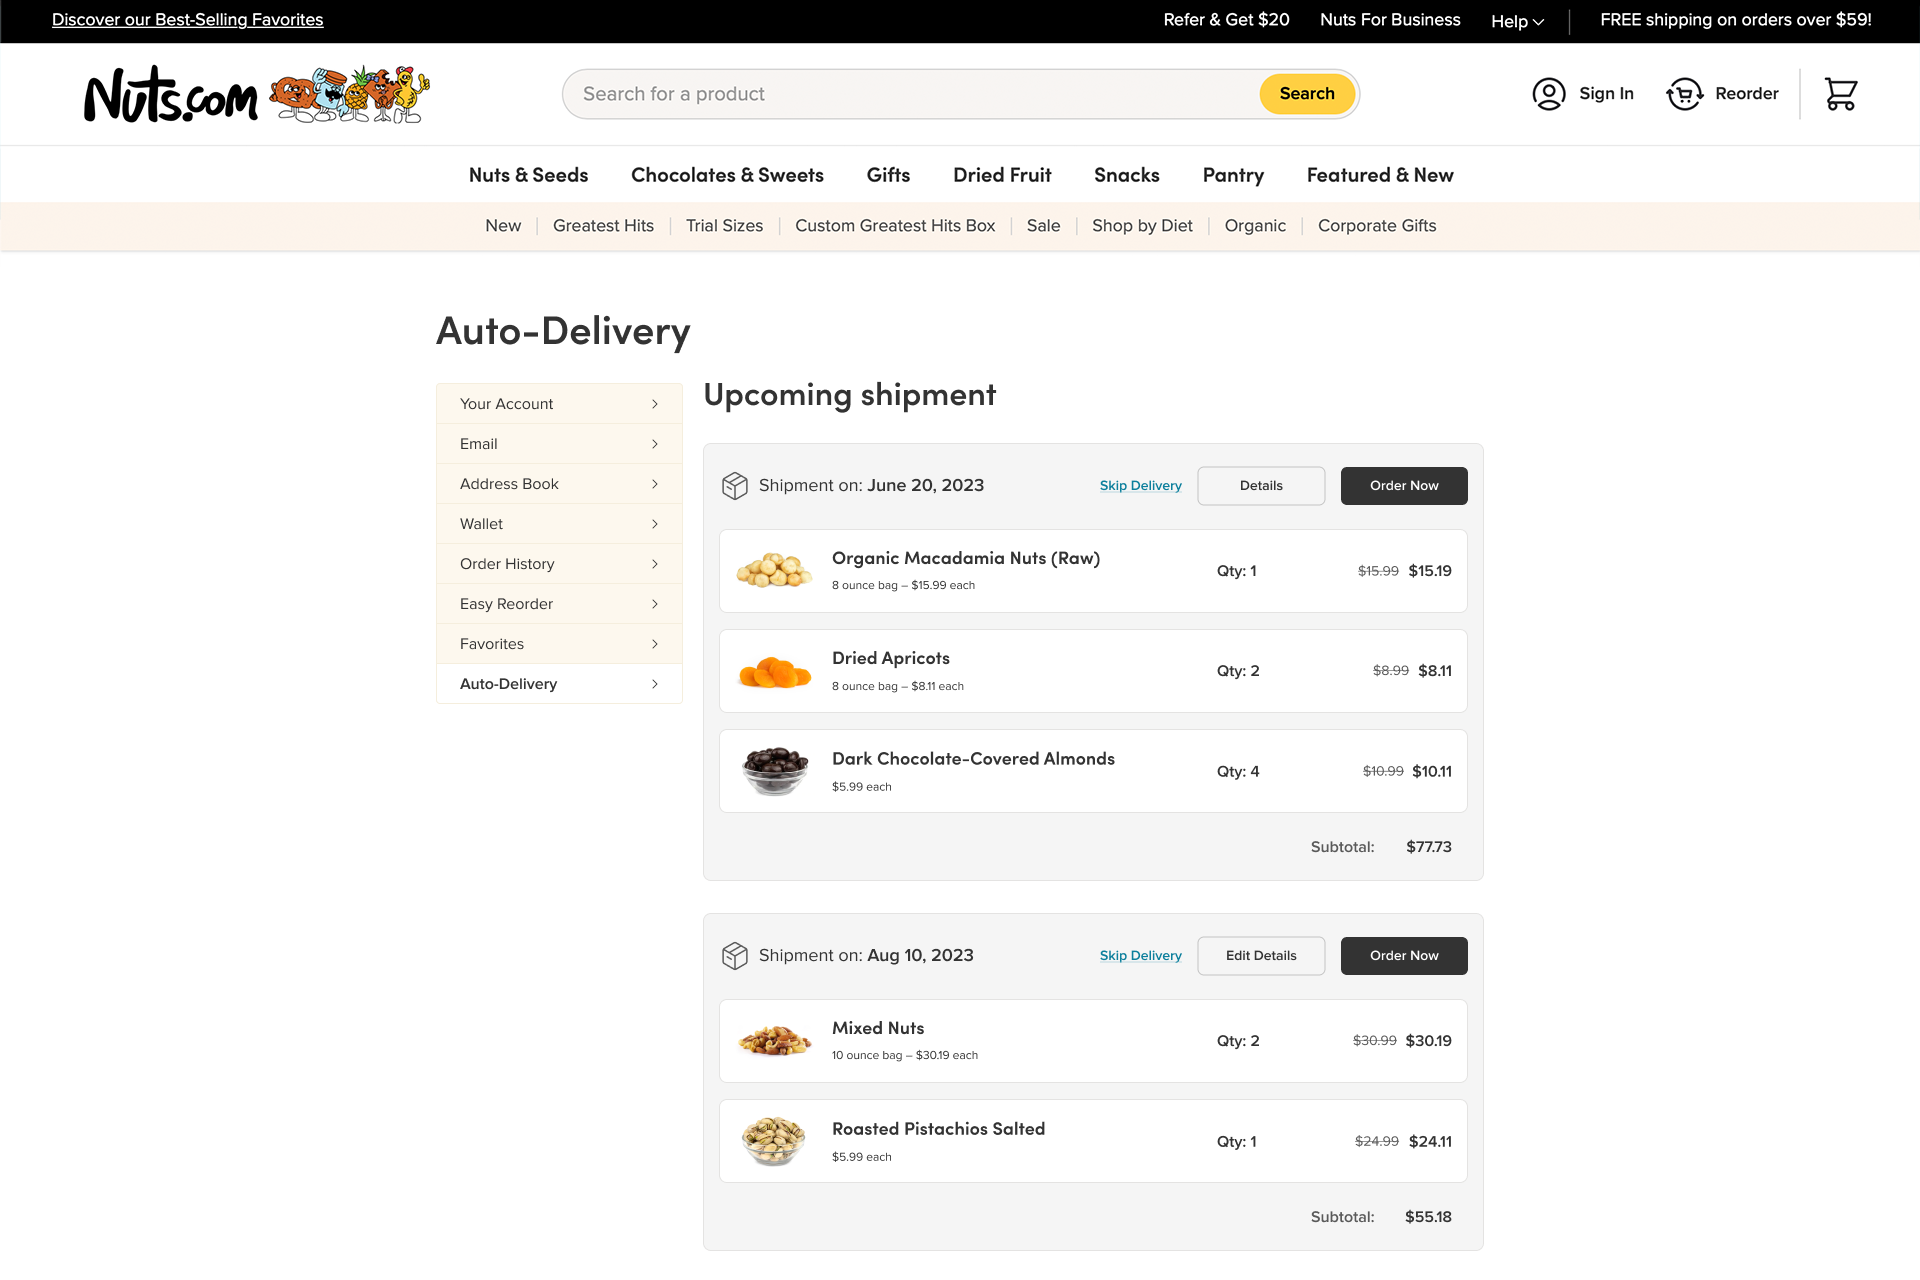Open Dried Fruit menu

coord(1002,175)
